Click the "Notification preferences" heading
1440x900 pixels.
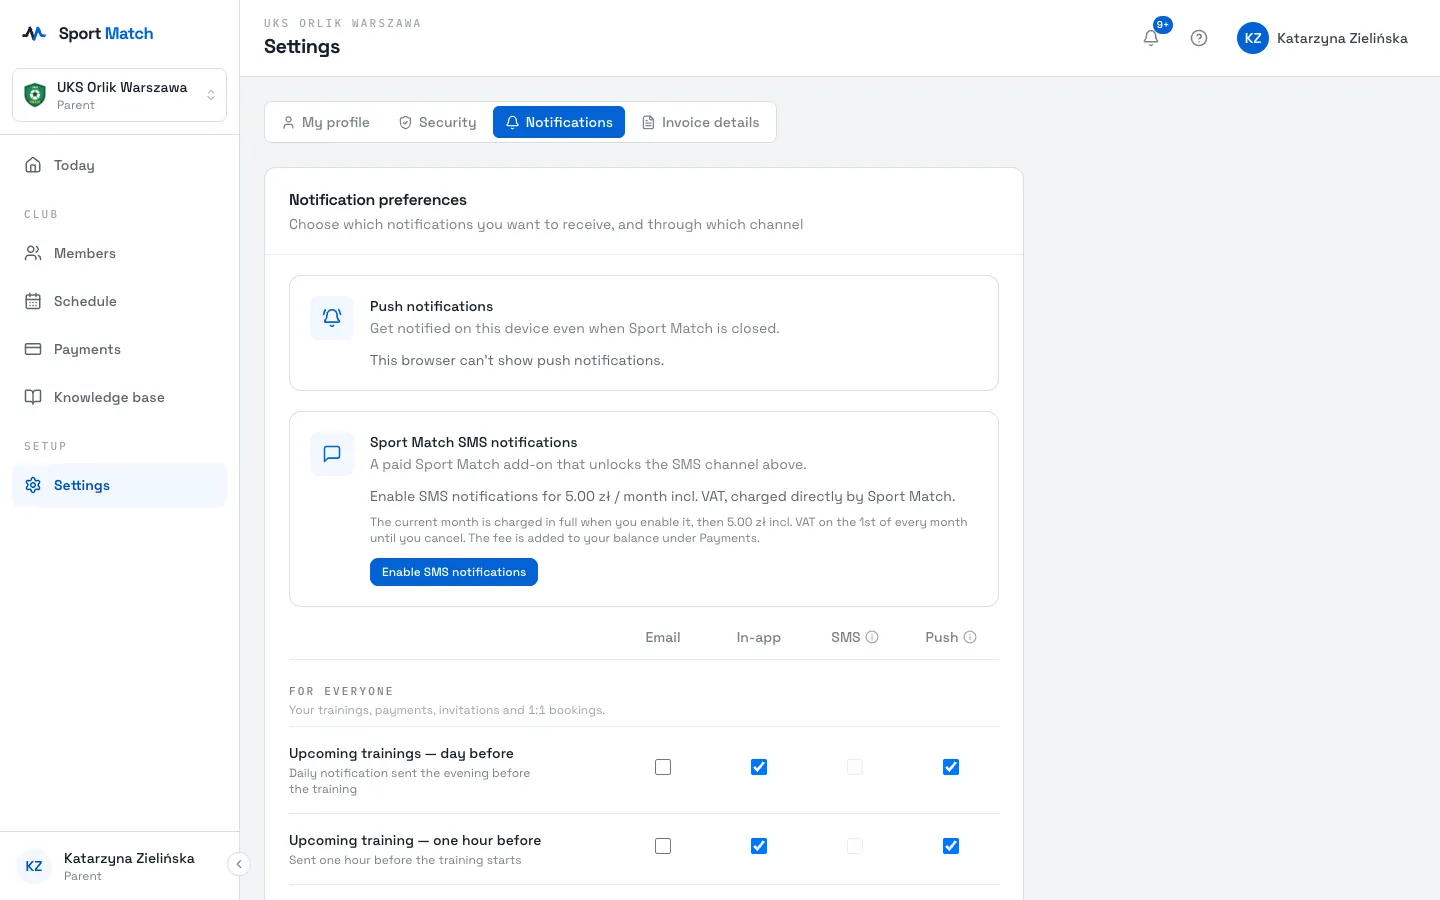(x=378, y=200)
